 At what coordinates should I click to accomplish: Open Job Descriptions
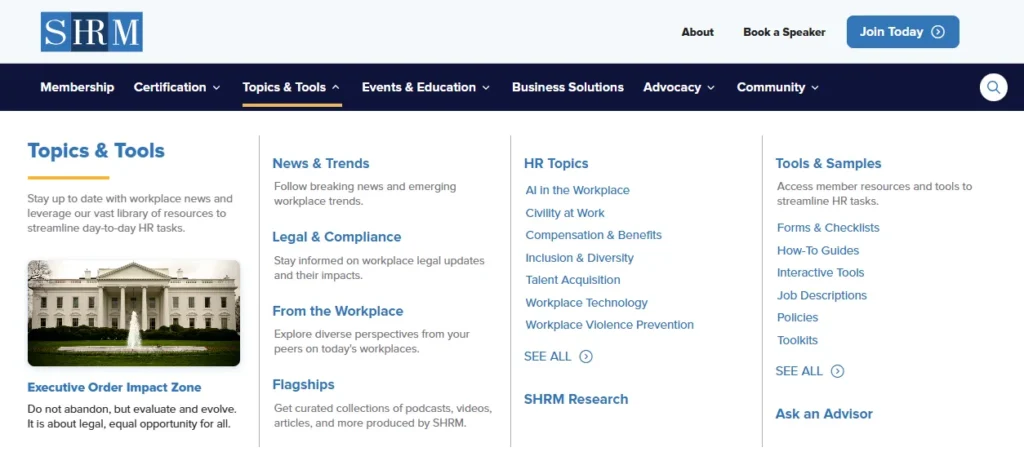point(822,296)
